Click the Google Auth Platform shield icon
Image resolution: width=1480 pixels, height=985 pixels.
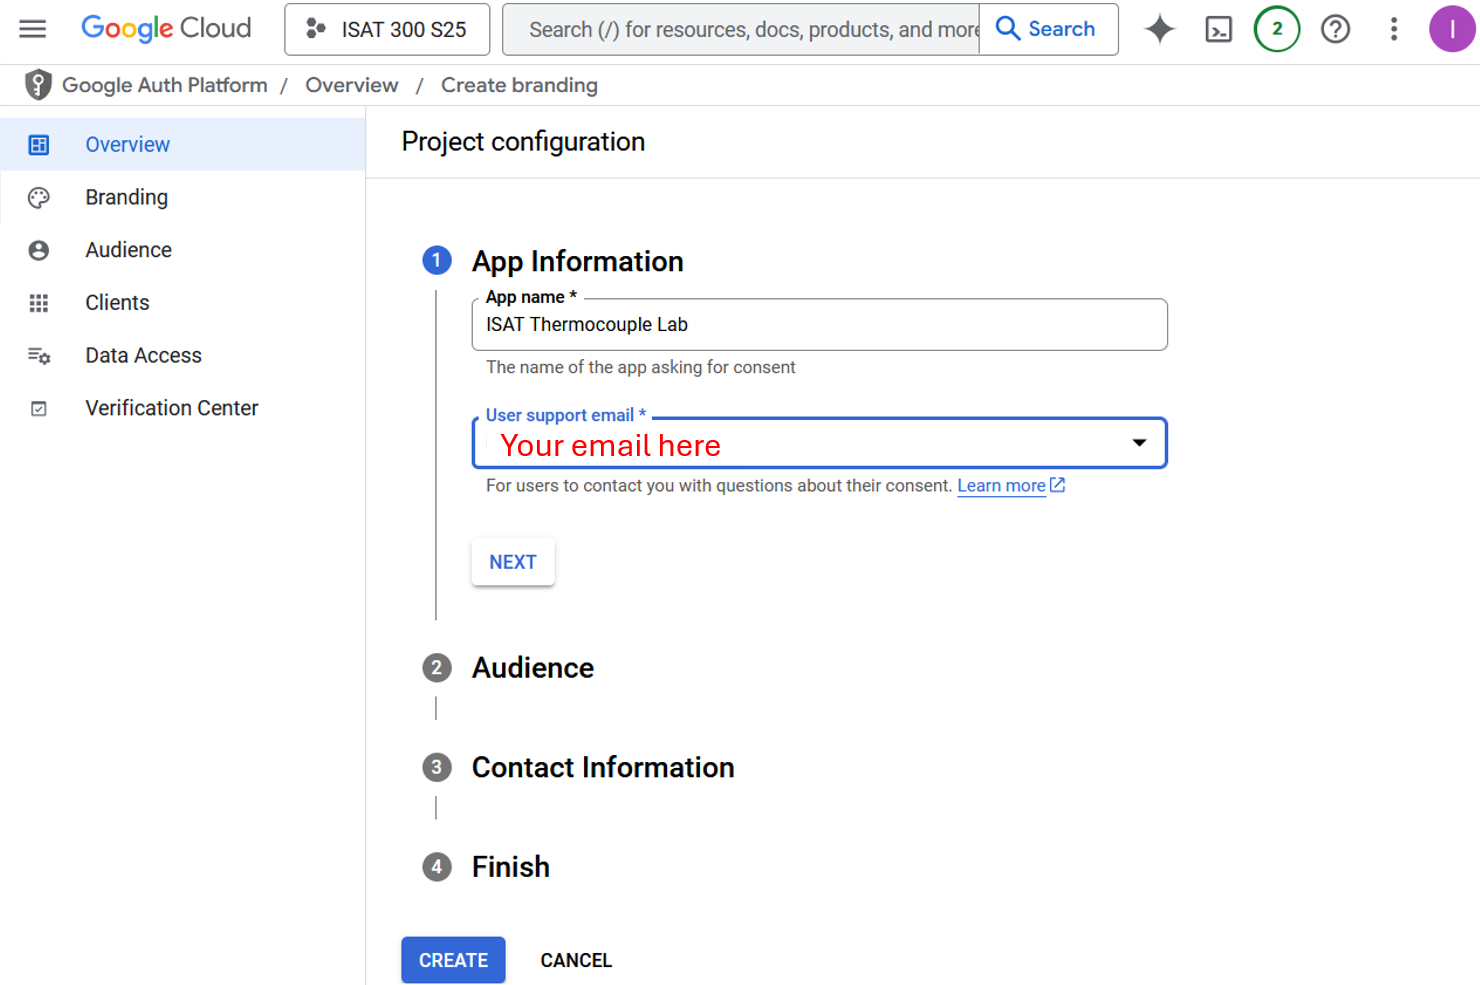(38, 85)
